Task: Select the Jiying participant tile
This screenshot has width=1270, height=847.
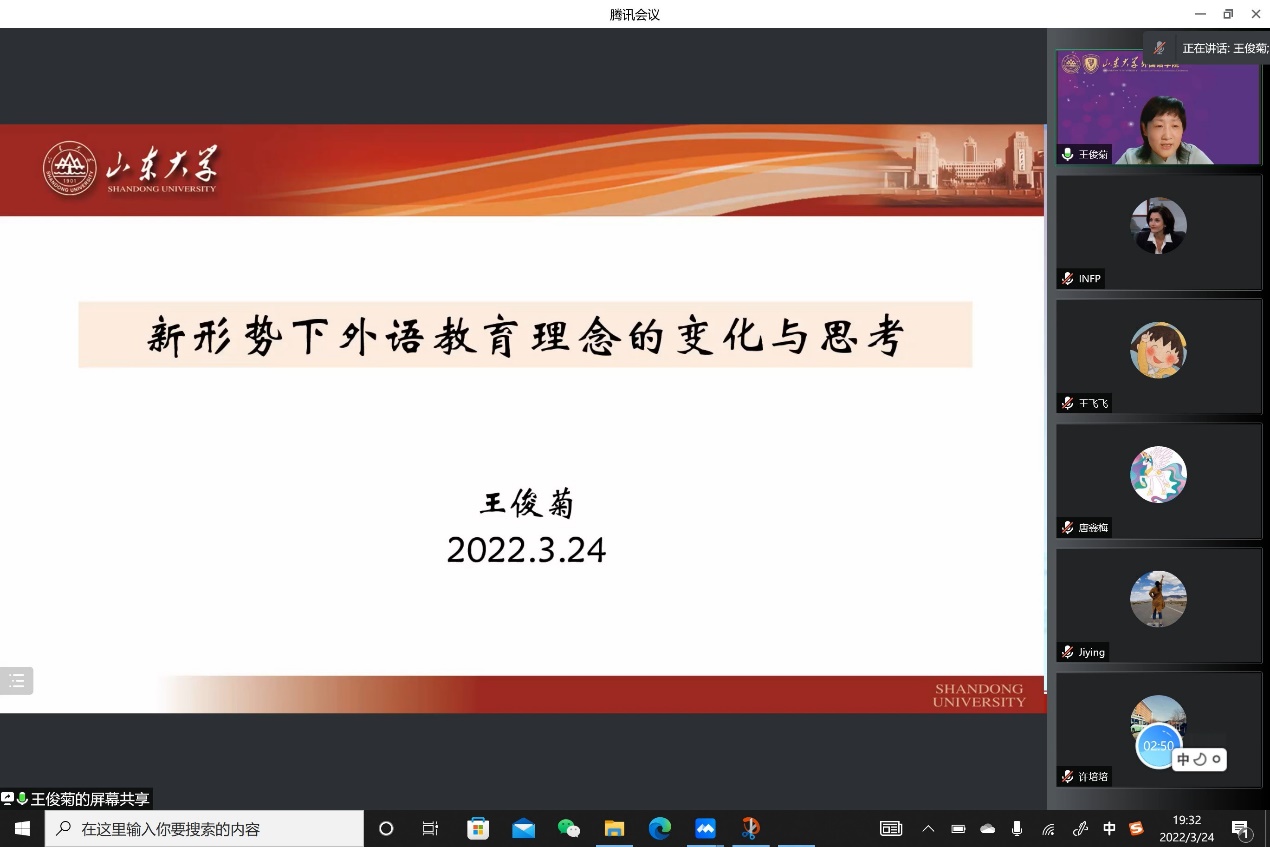Action: click(1158, 605)
